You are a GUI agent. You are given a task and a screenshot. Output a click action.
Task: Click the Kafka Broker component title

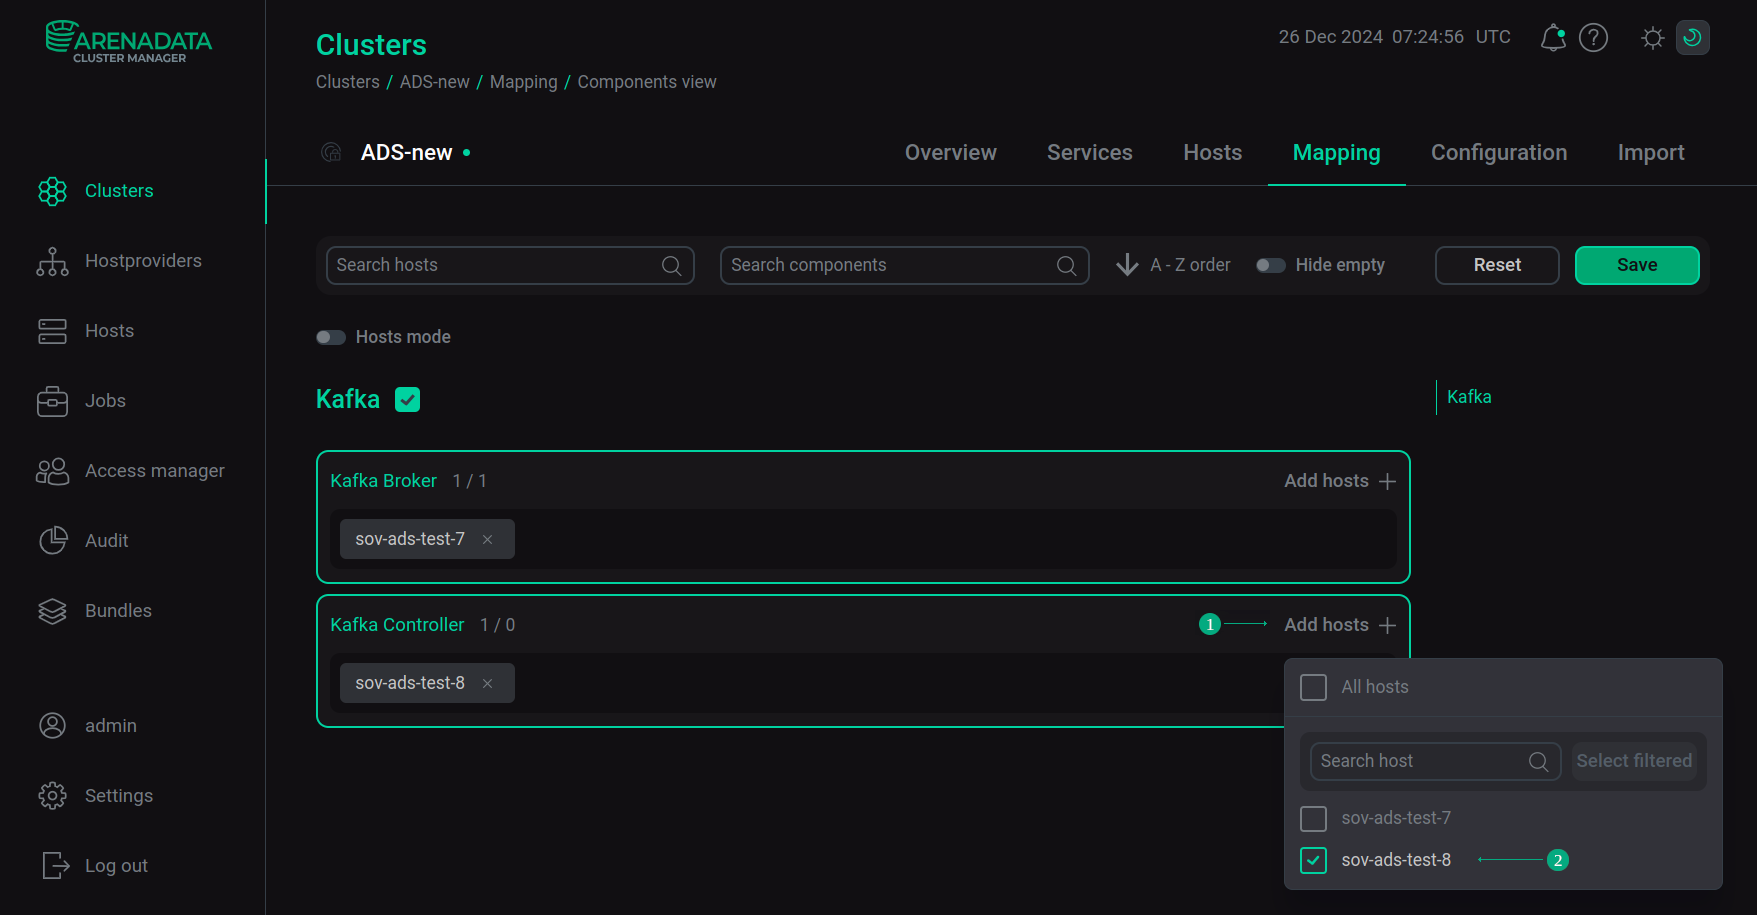(384, 481)
